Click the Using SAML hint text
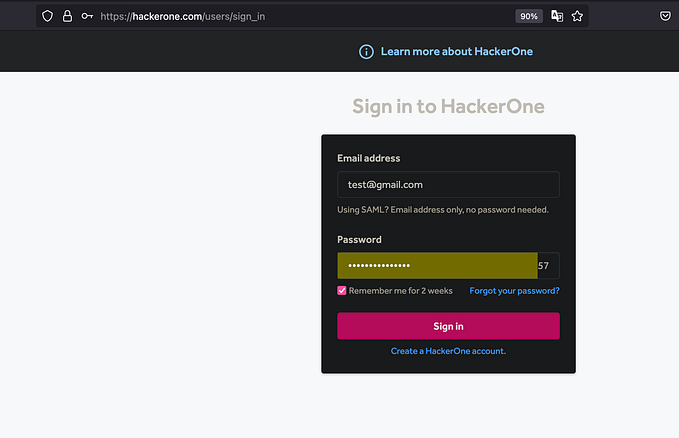Viewport: 679px width, 438px height. (x=443, y=210)
